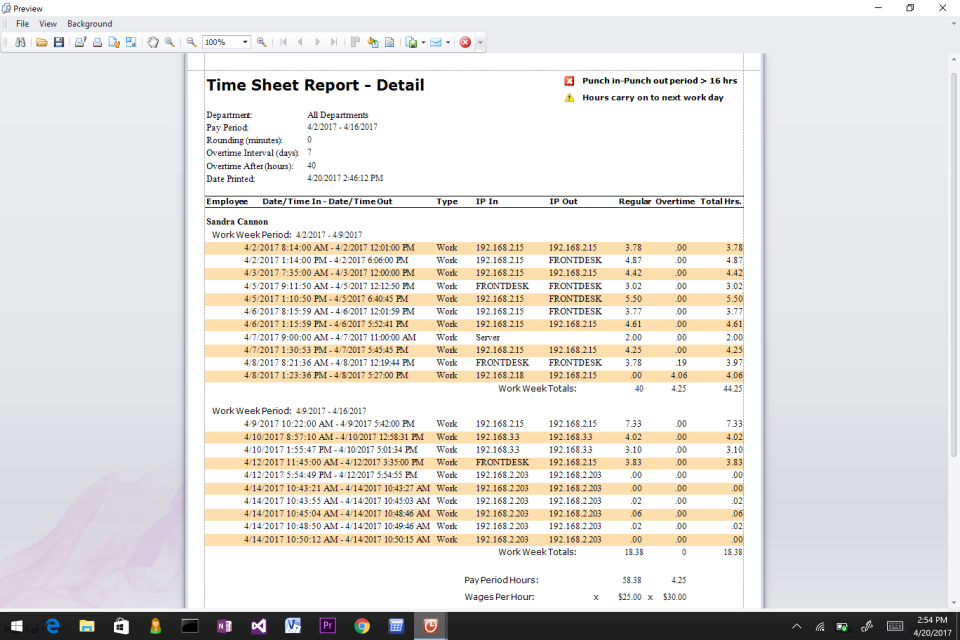Go to the first page

point(283,42)
